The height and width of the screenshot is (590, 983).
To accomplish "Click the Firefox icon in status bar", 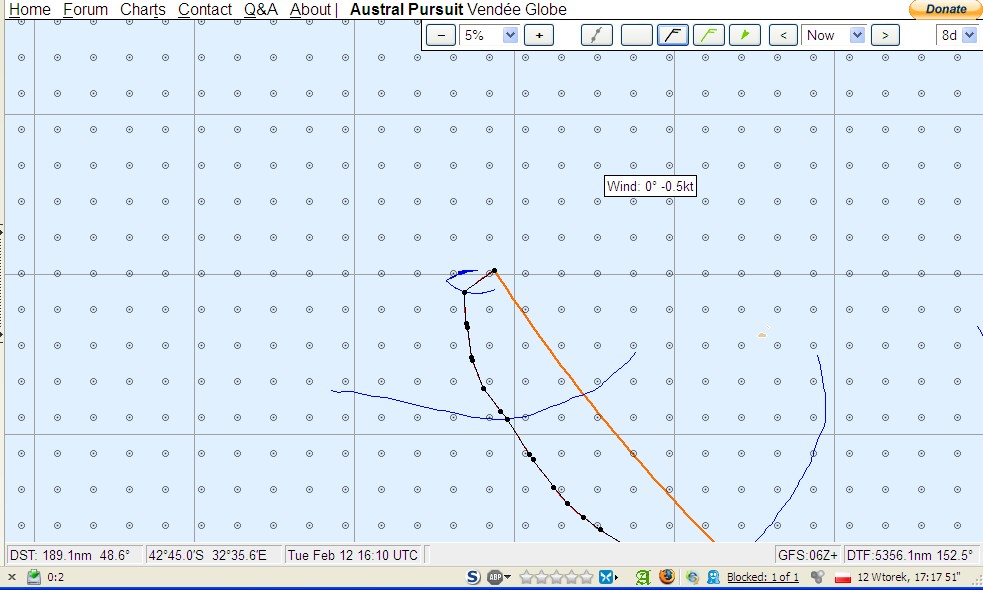I will [667, 577].
